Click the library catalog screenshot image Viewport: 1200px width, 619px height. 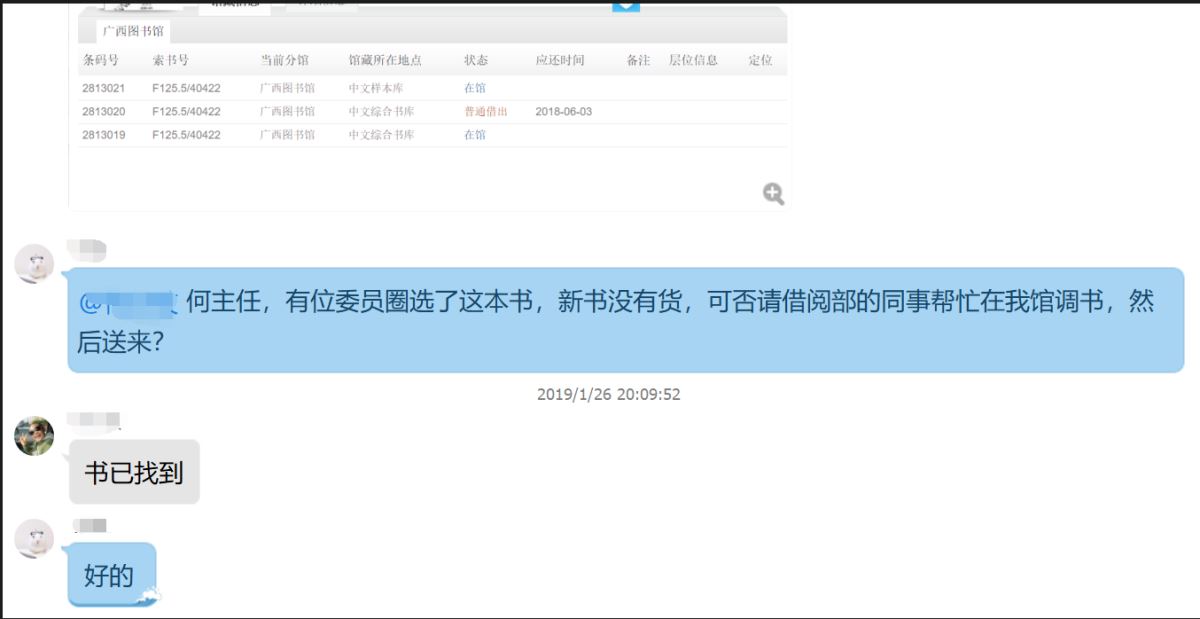coord(428,105)
